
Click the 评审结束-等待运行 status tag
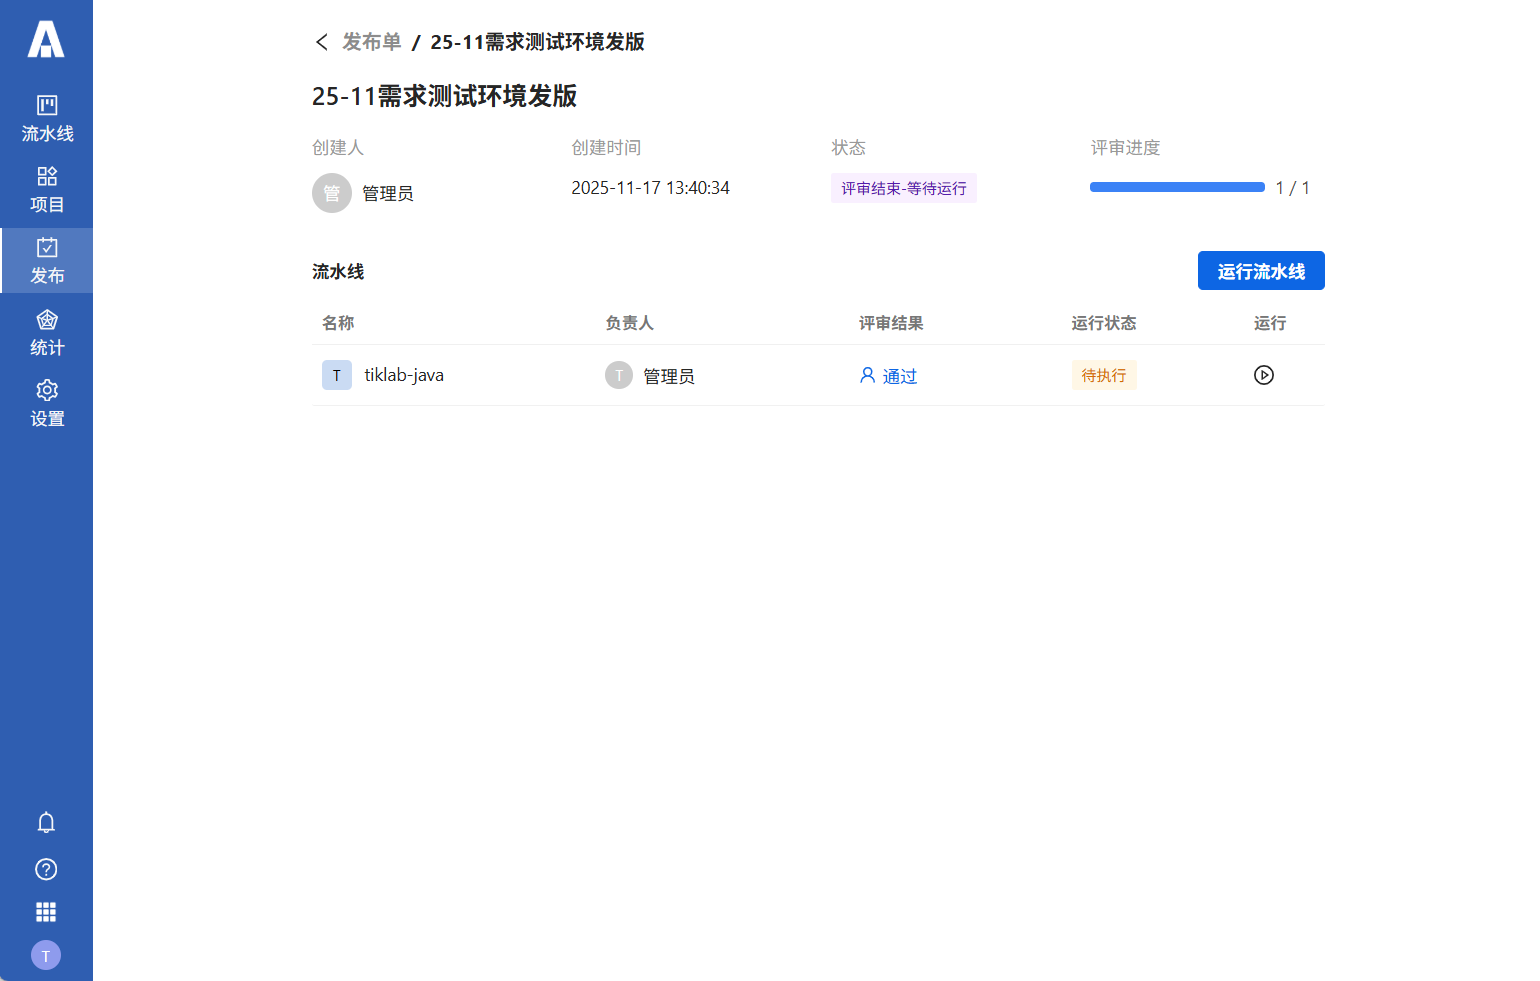point(903,187)
